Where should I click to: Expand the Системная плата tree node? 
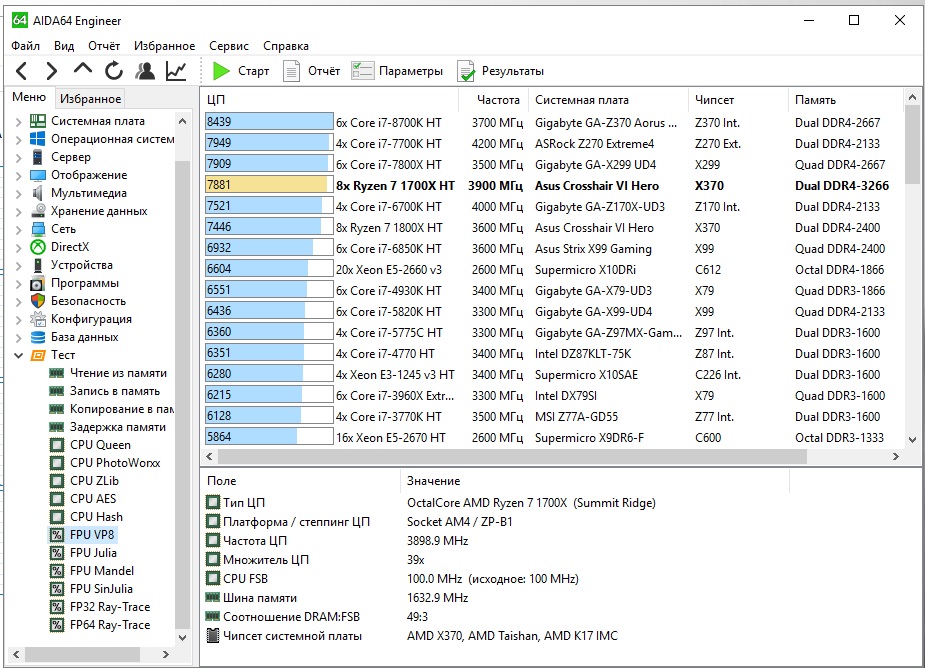coord(18,122)
